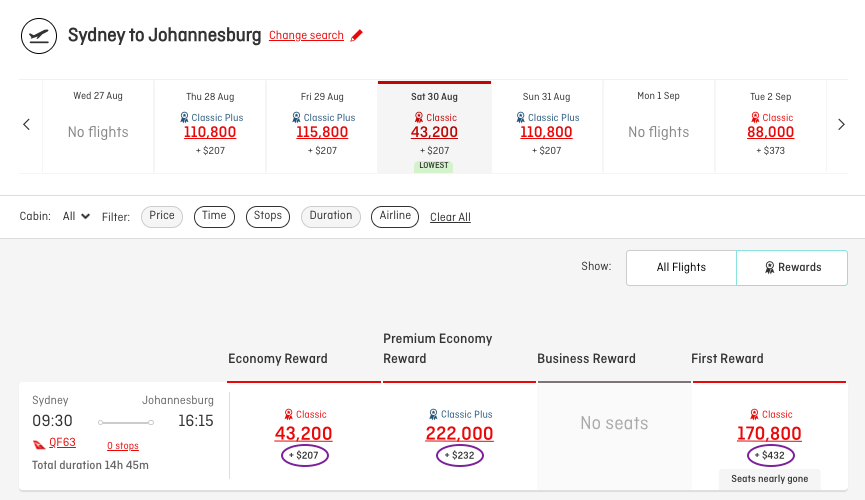Toggle the Airline filter pill
Image resolution: width=865 pixels, height=500 pixels.
(395, 216)
